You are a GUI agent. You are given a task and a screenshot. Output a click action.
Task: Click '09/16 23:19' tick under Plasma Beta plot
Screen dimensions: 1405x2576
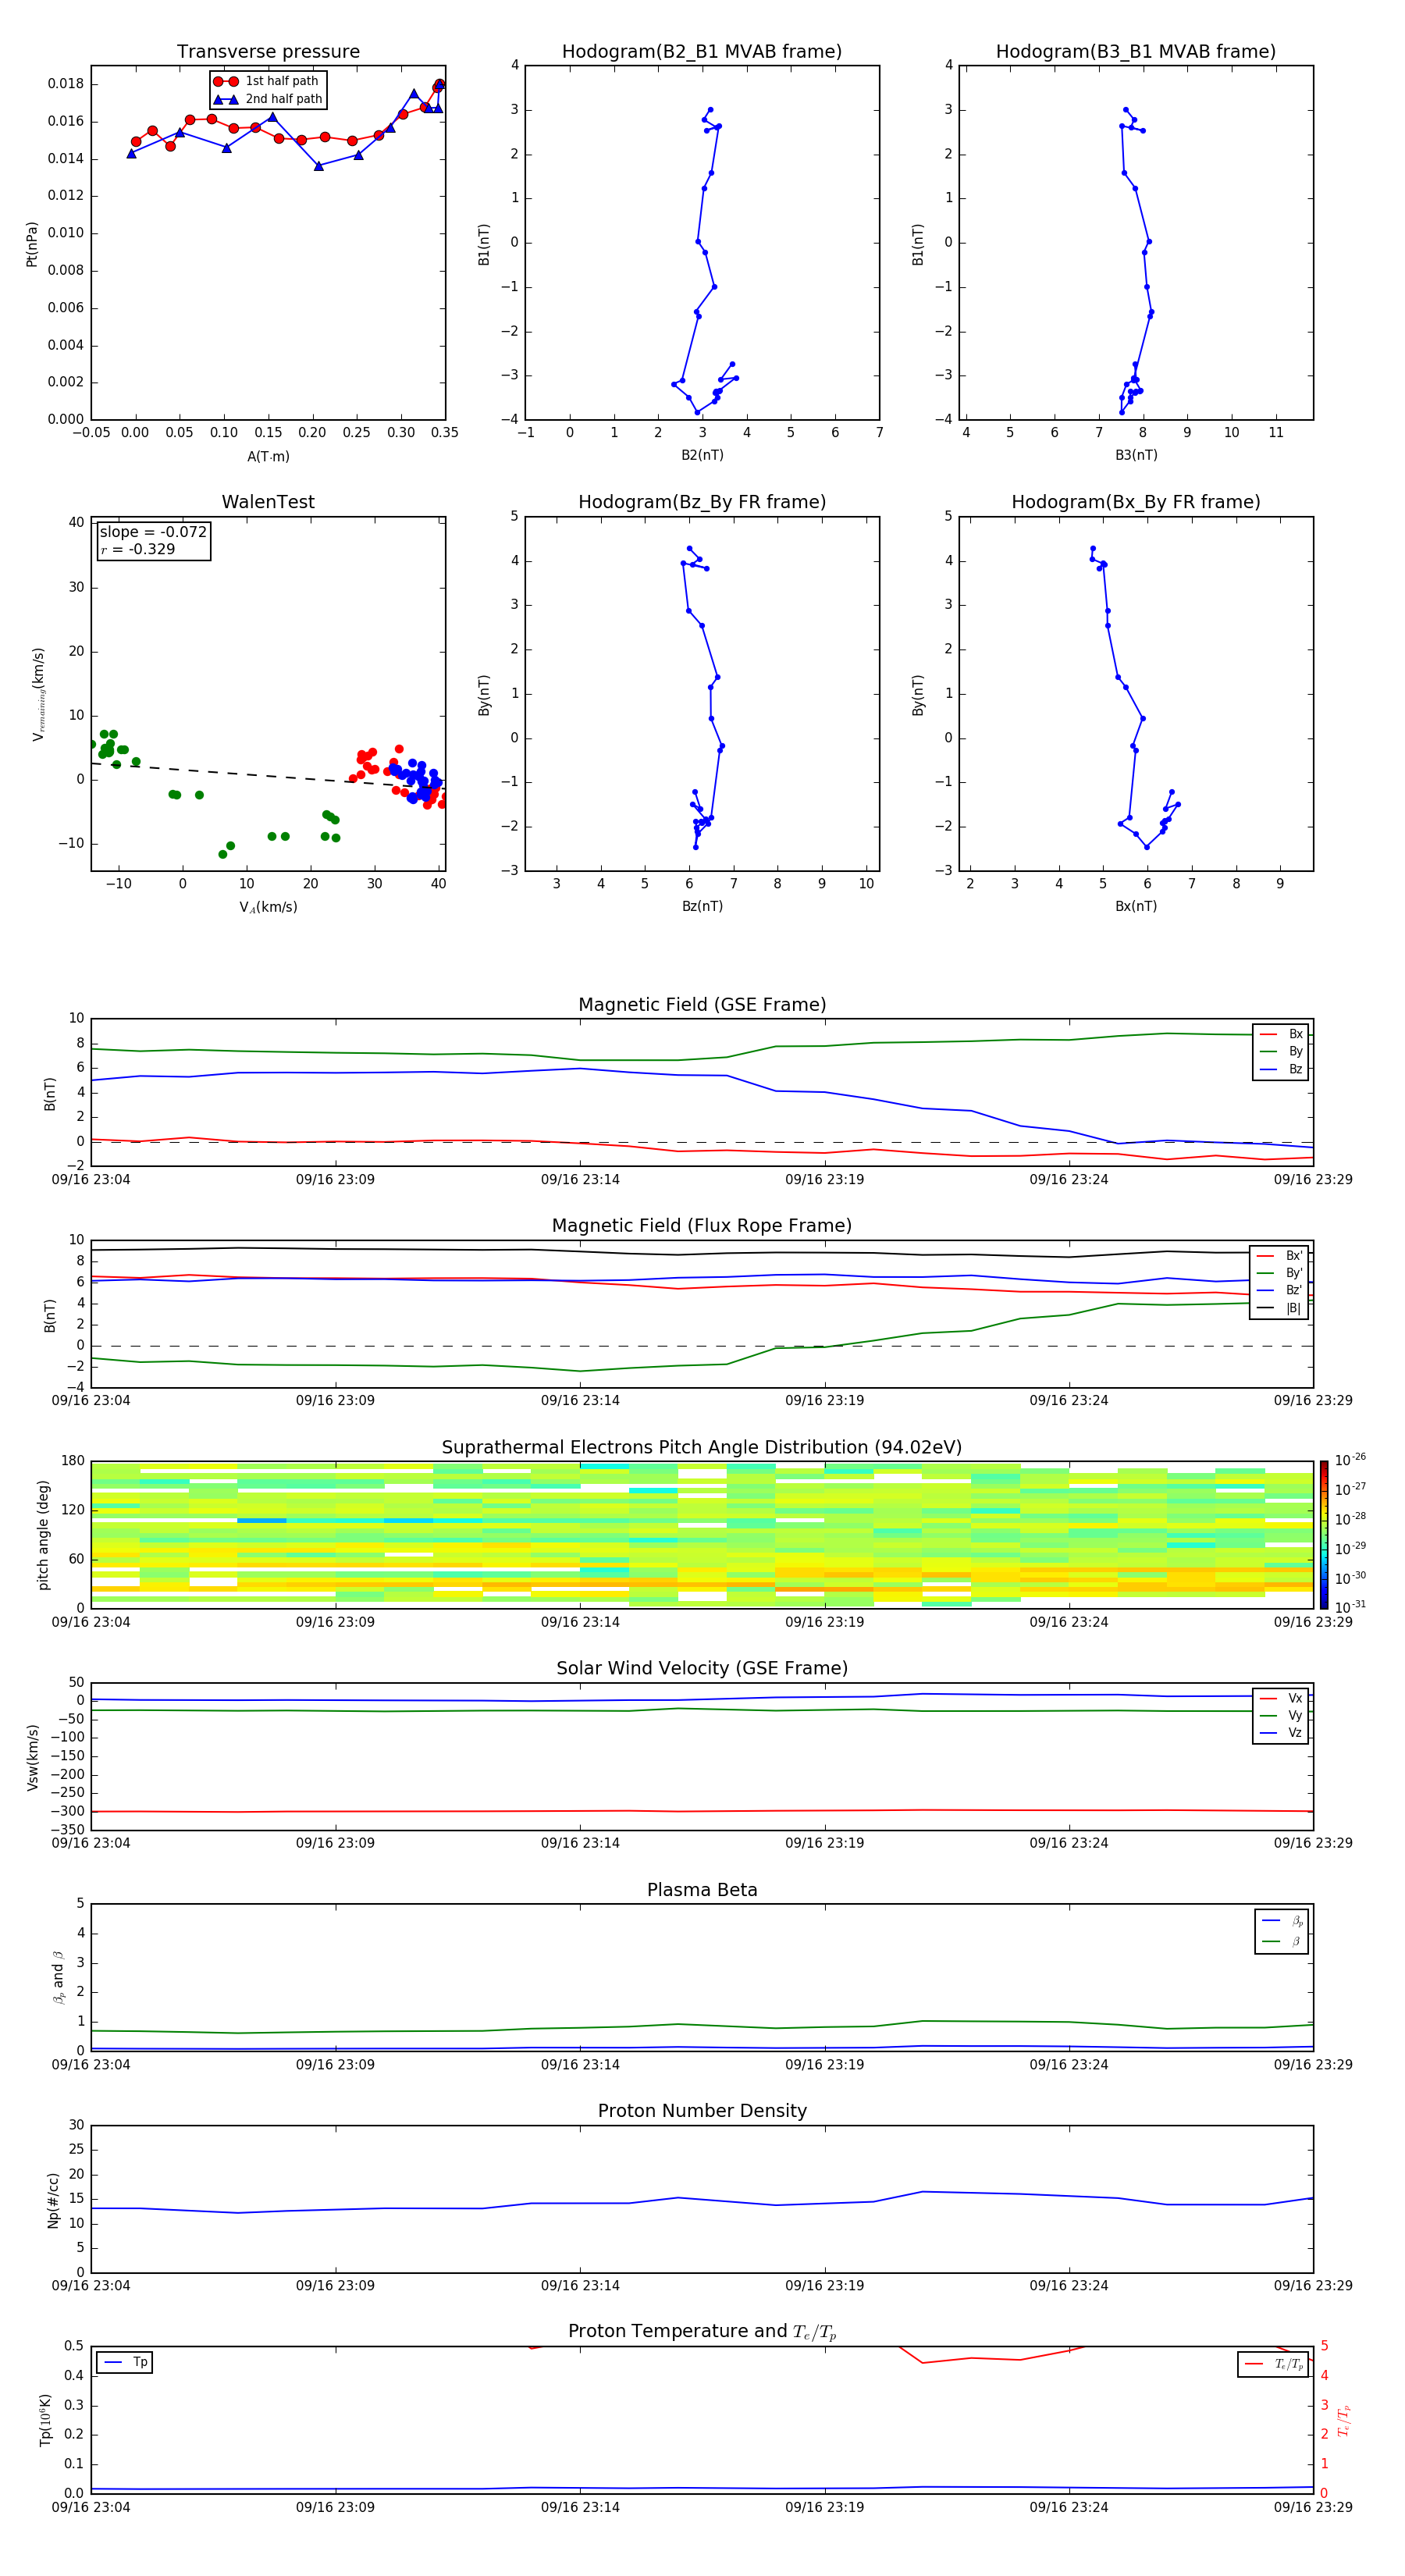tap(825, 2065)
